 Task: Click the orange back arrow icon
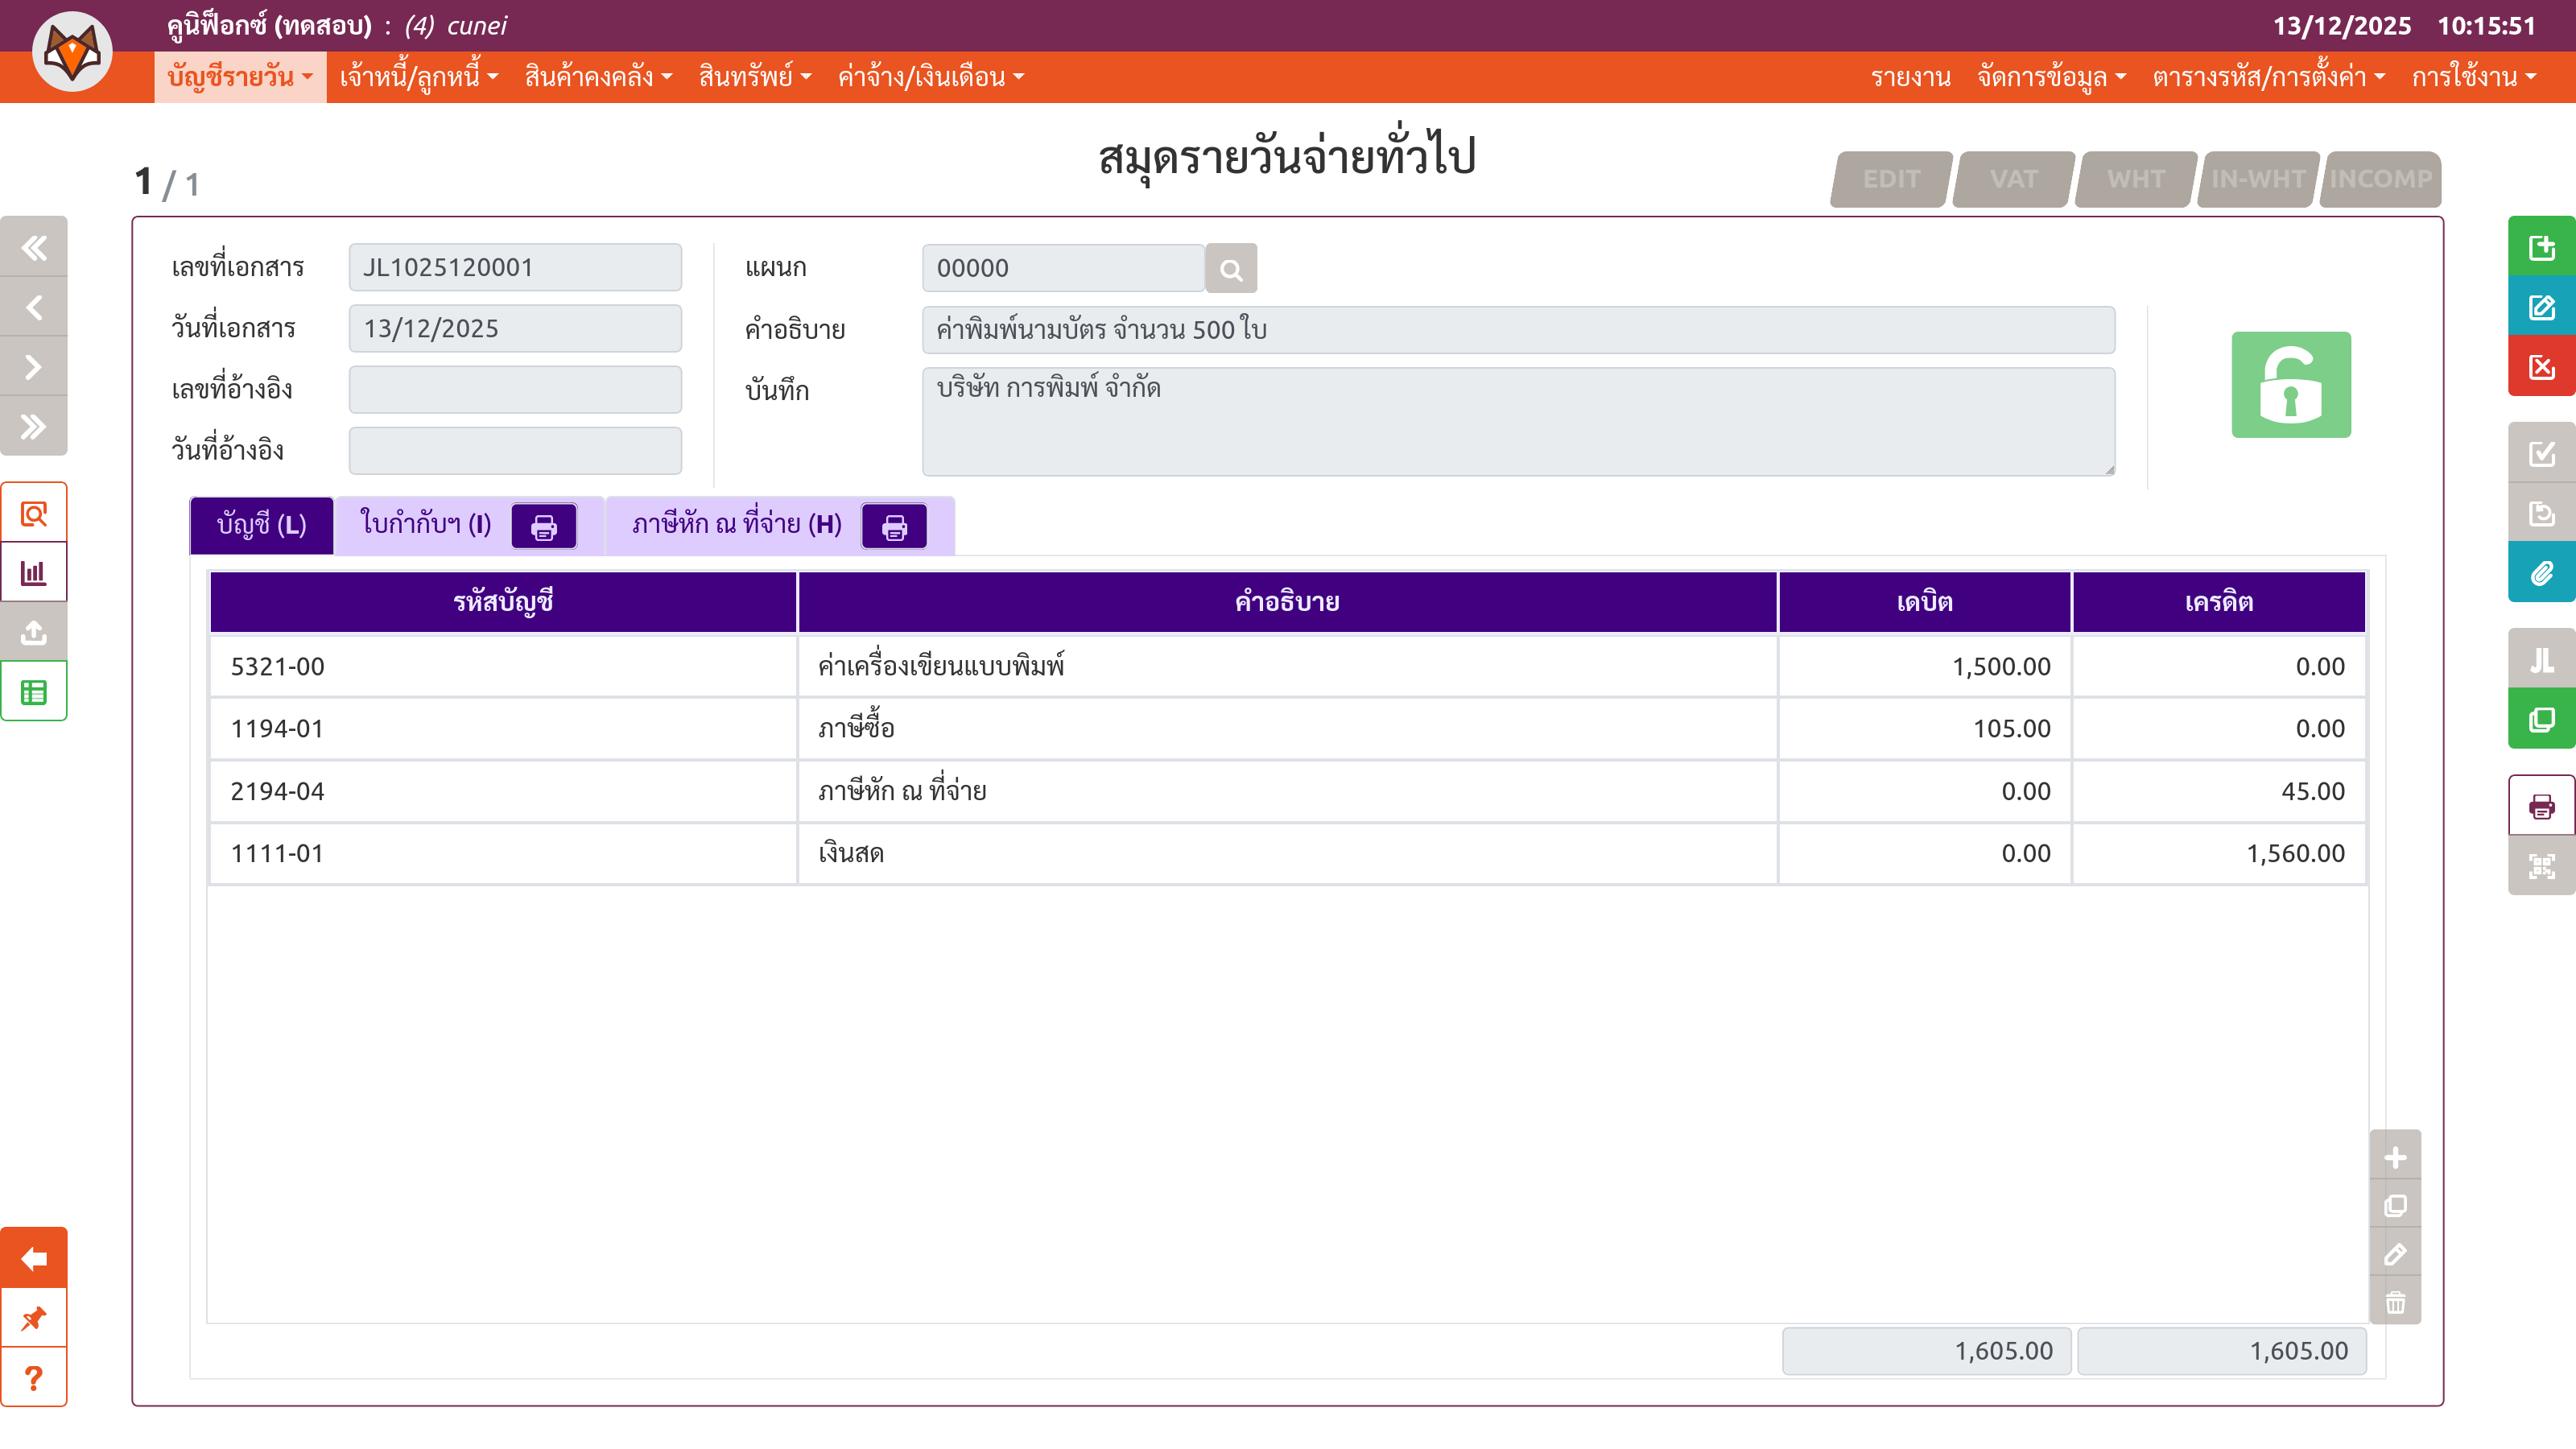click(x=34, y=1258)
